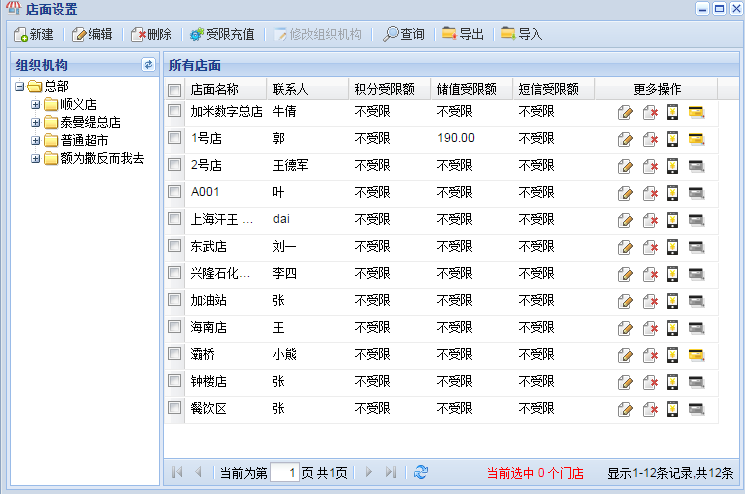This screenshot has height=494, width=745.
Task: Check the box for 加油站
Action: click(x=175, y=300)
